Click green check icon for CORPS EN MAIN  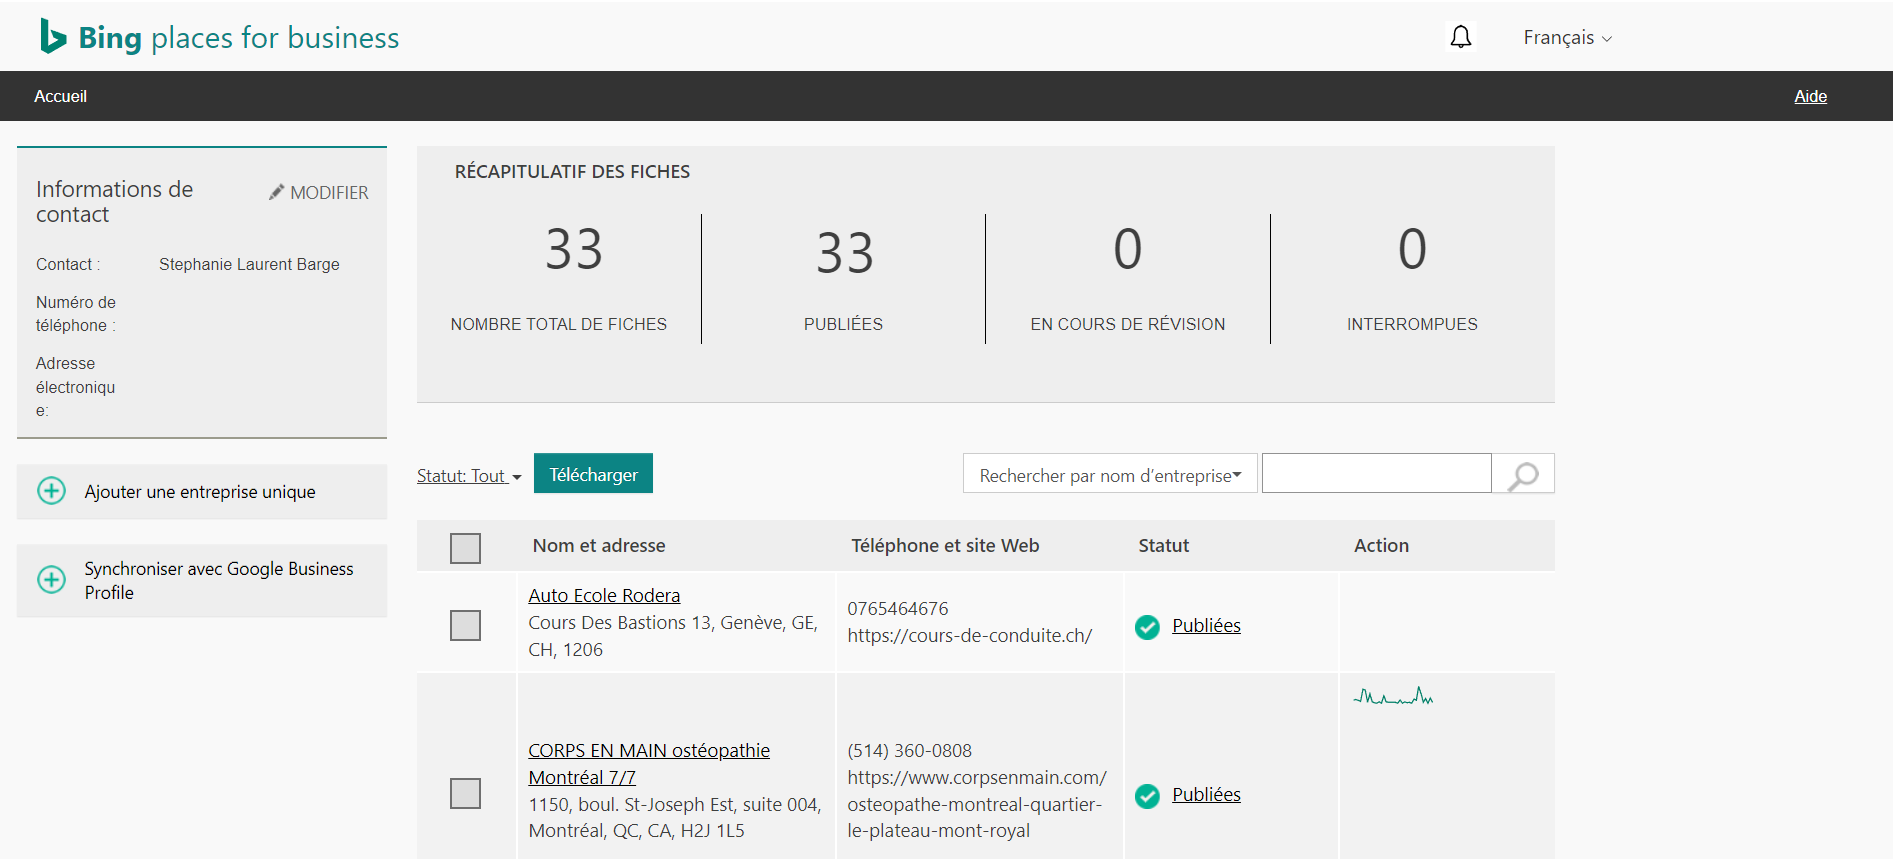(x=1147, y=796)
